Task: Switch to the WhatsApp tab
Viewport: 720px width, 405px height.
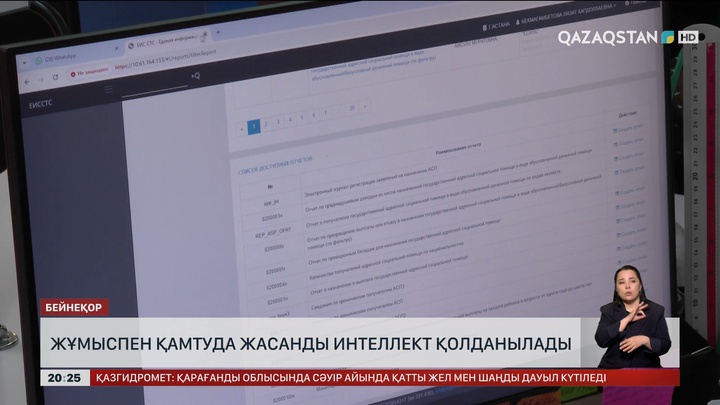Action: coord(62,57)
